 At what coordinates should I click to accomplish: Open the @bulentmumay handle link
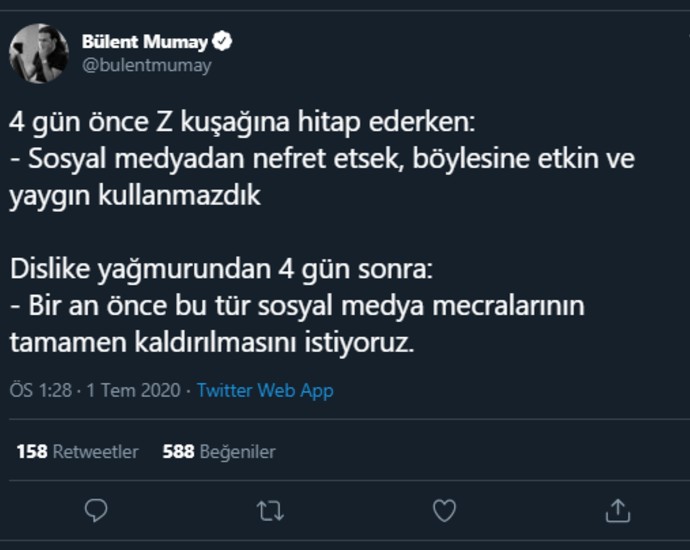tap(146, 65)
